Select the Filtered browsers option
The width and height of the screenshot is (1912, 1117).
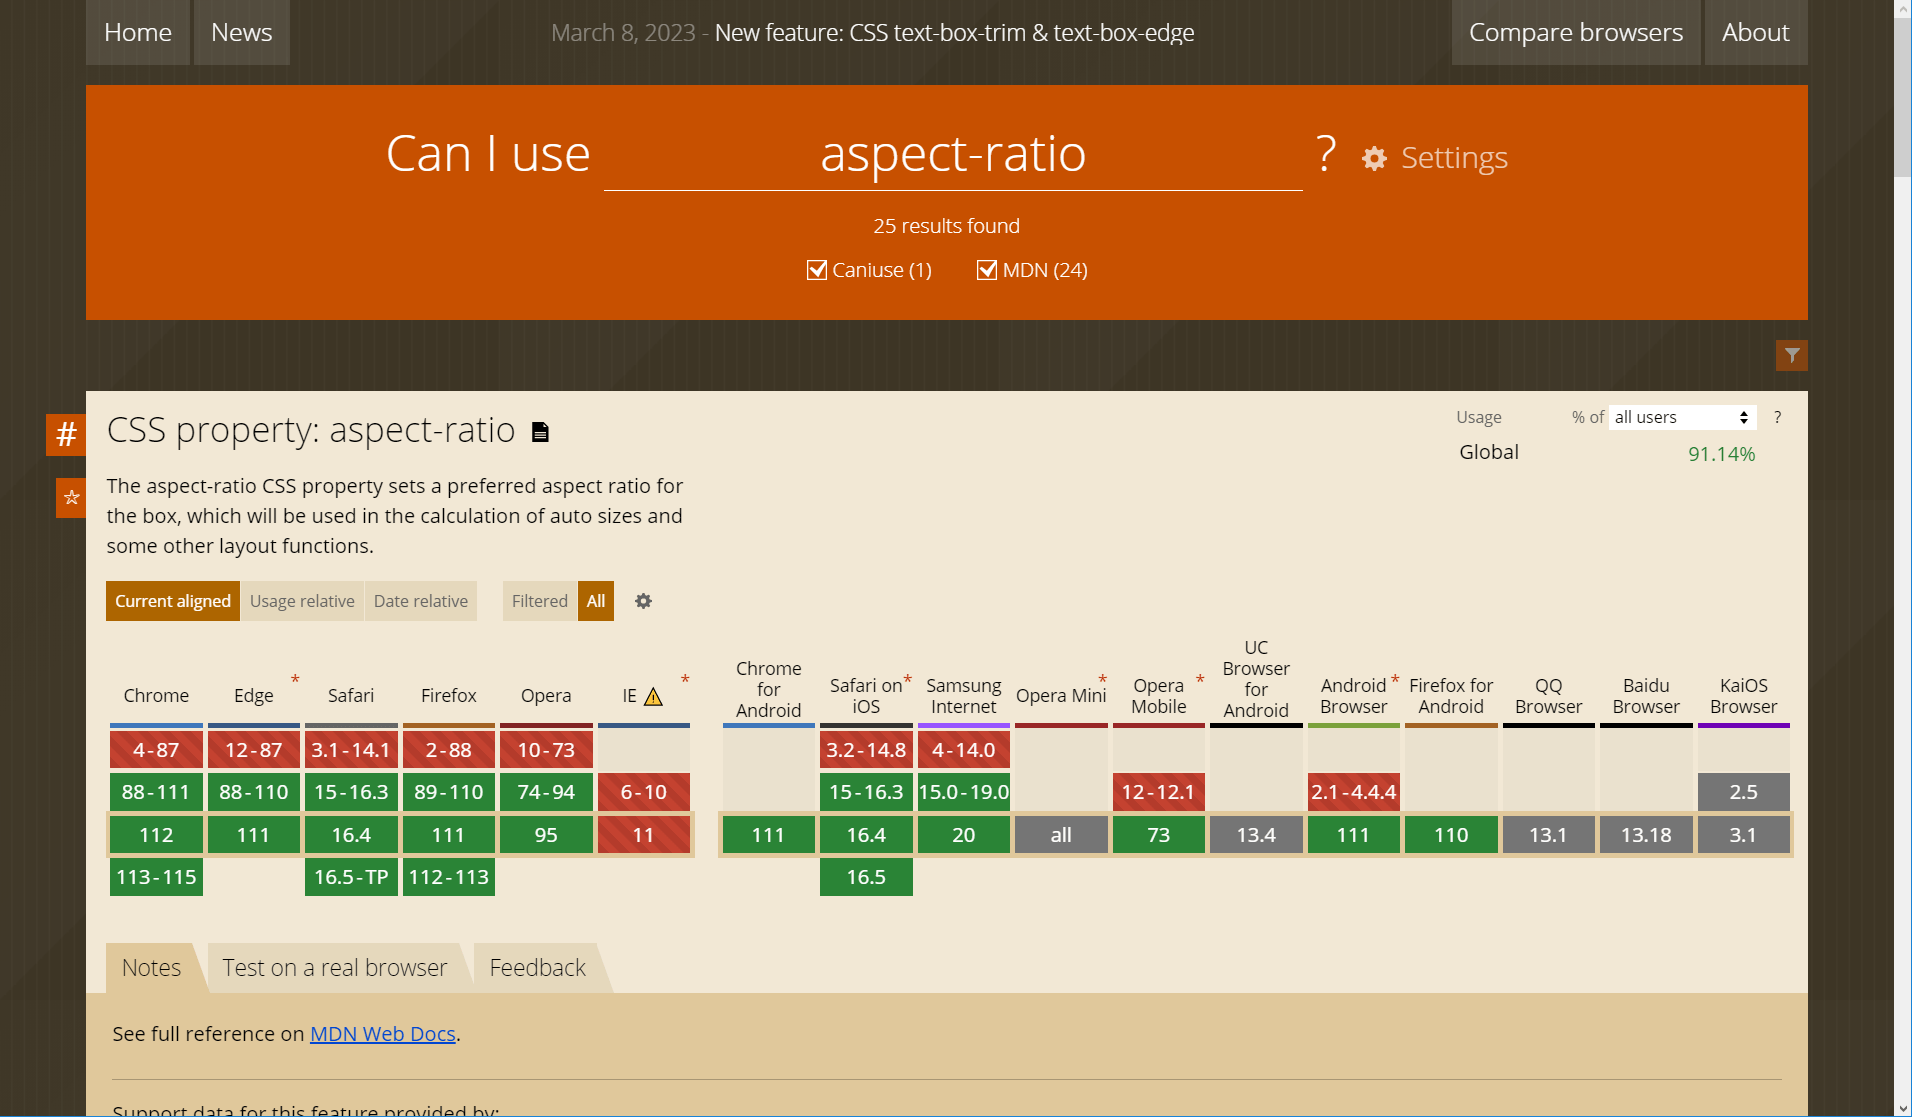540,601
